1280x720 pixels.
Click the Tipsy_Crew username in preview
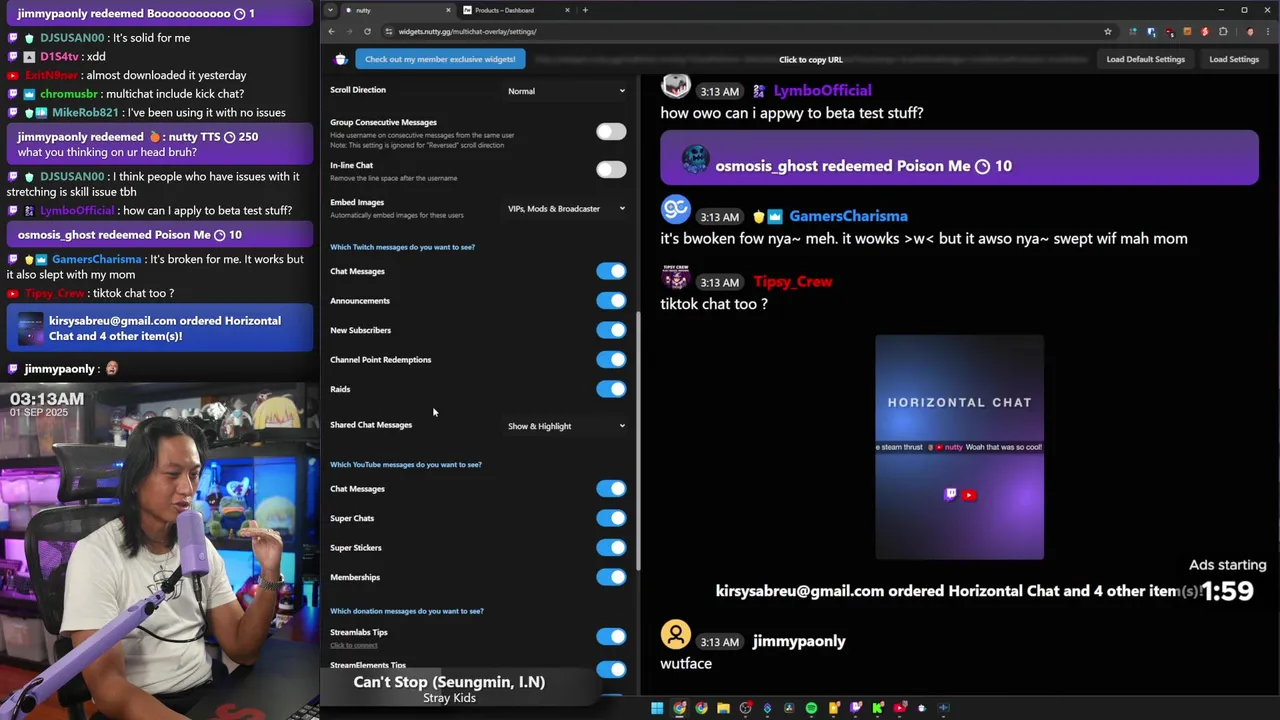tap(792, 282)
